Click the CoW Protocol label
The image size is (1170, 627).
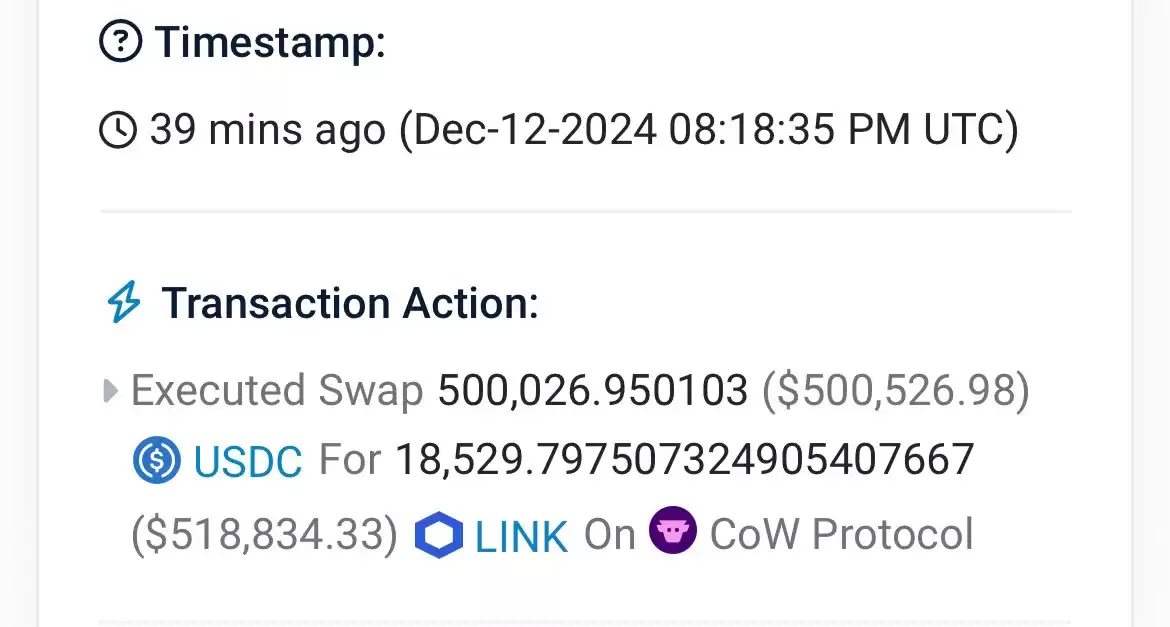842,534
